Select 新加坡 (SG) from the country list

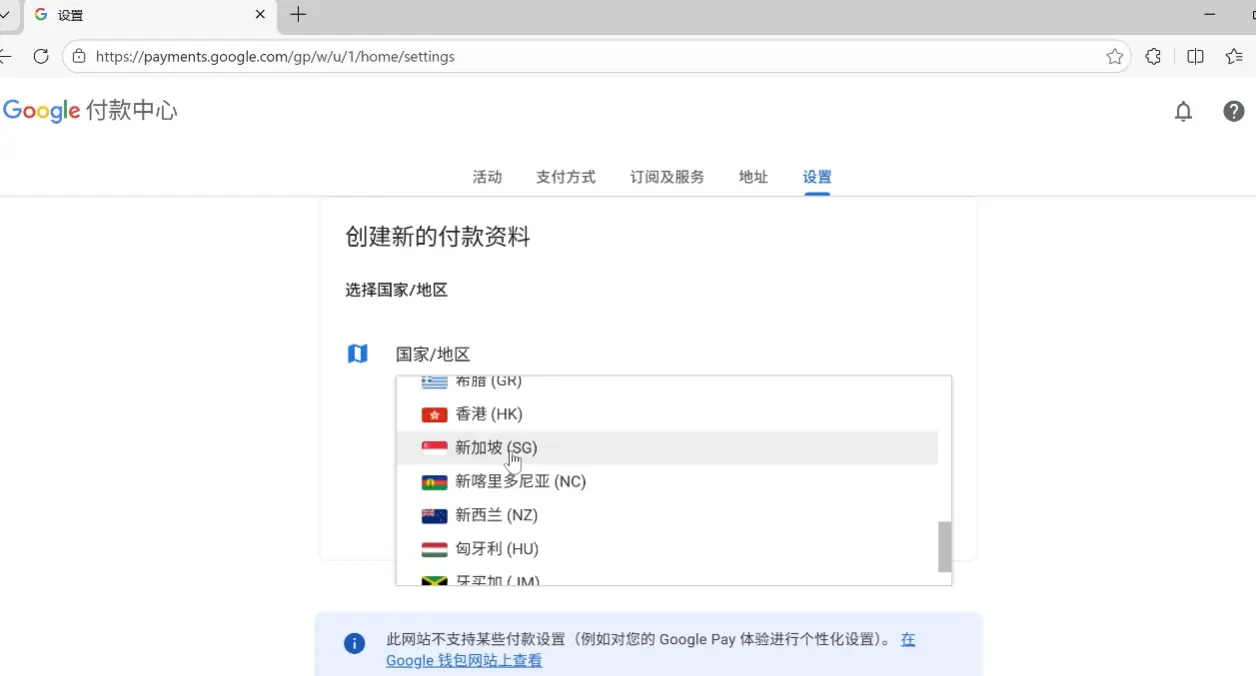[x=667, y=448]
